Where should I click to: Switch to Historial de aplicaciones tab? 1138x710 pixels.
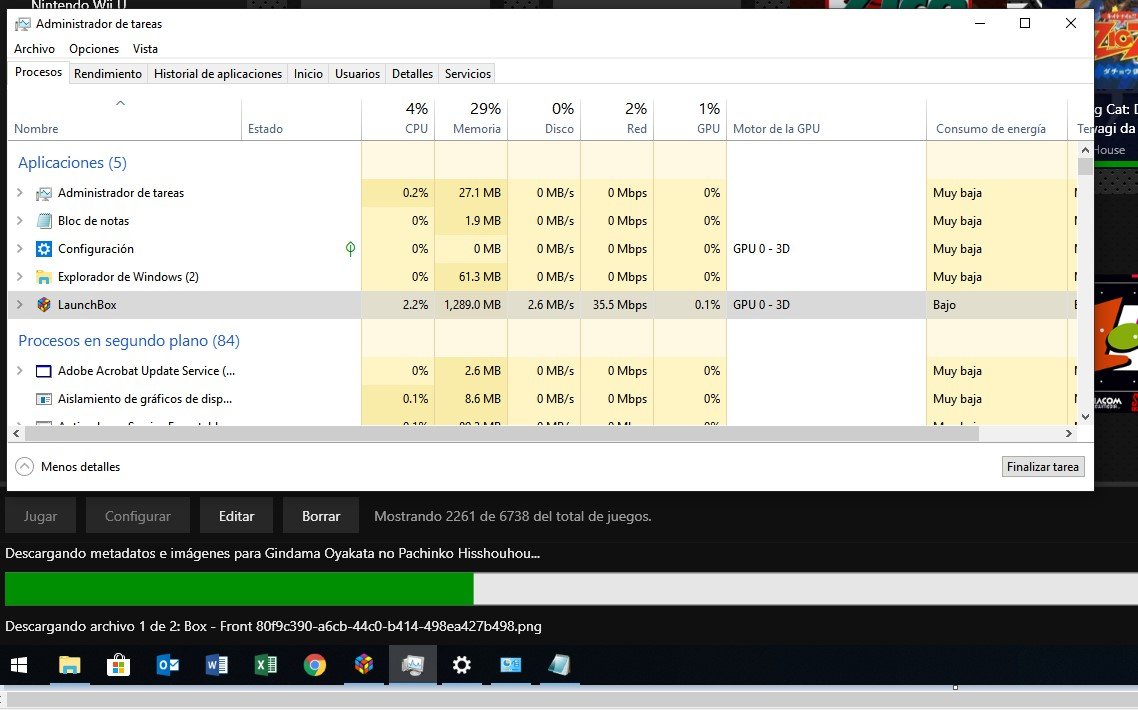click(x=218, y=74)
